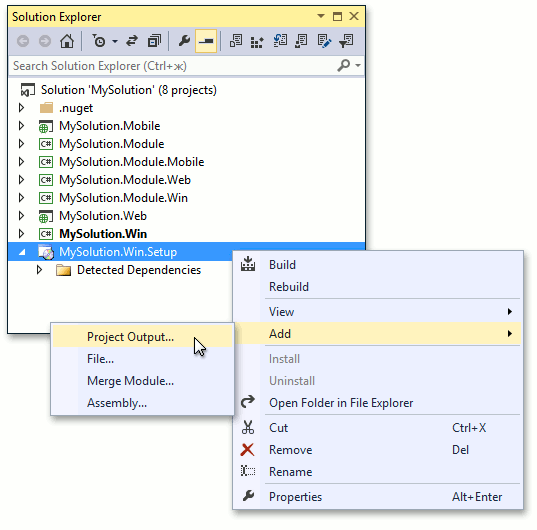Expand the MySolution.Module project node
This screenshot has height=530, width=537.
tap(21, 144)
